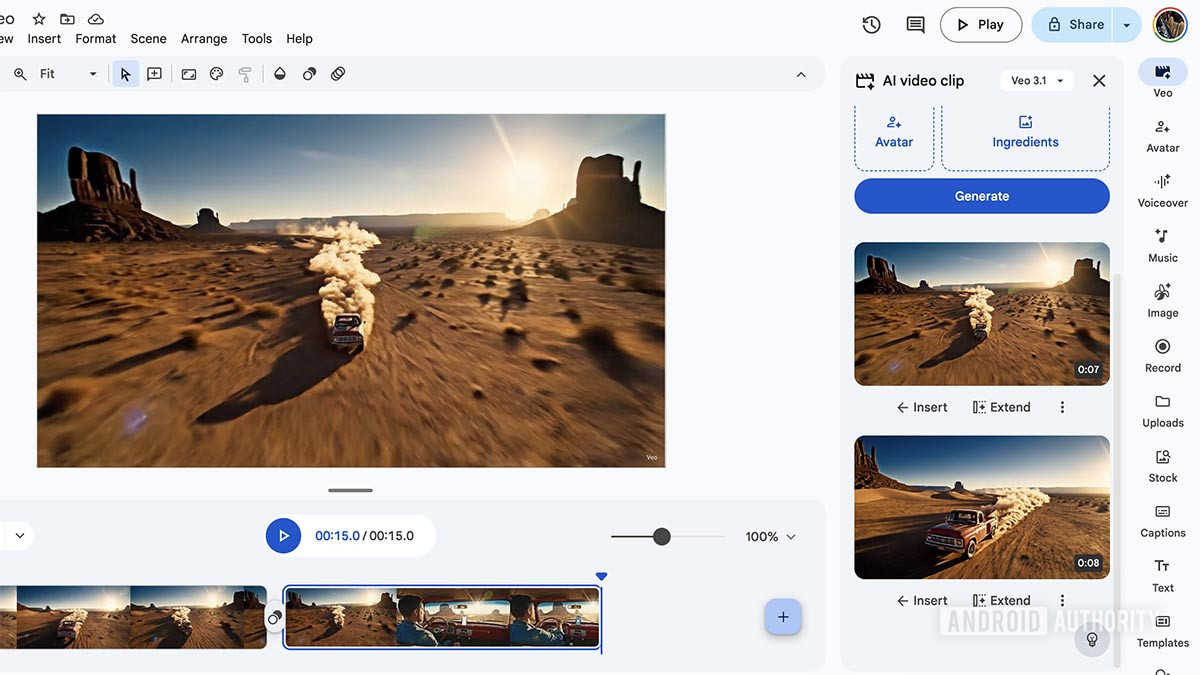Check the cloud save status icon
The width and height of the screenshot is (1200, 675).
click(x=96, y=19)
